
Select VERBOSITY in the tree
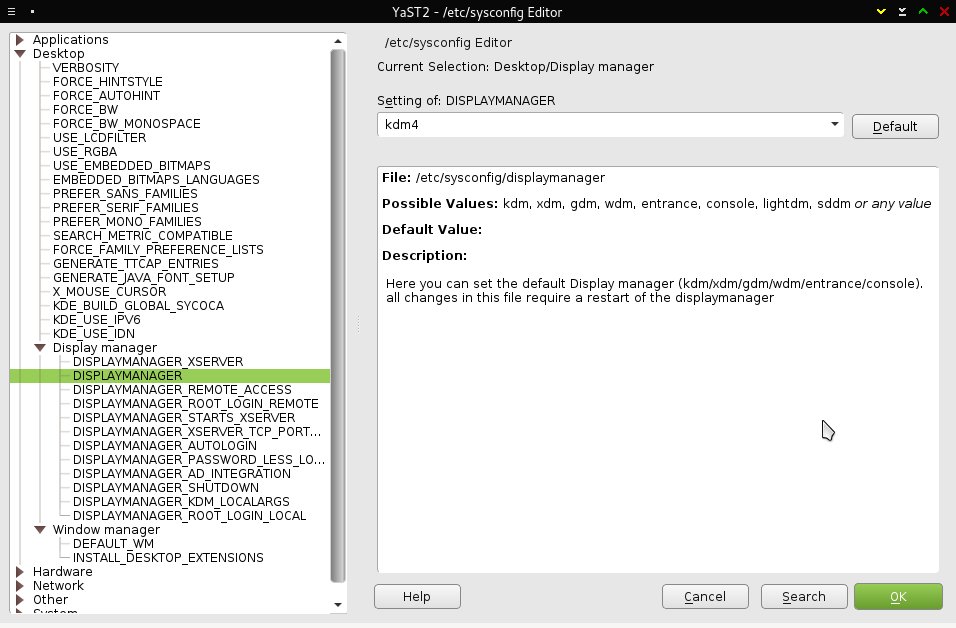click(86, 68)
